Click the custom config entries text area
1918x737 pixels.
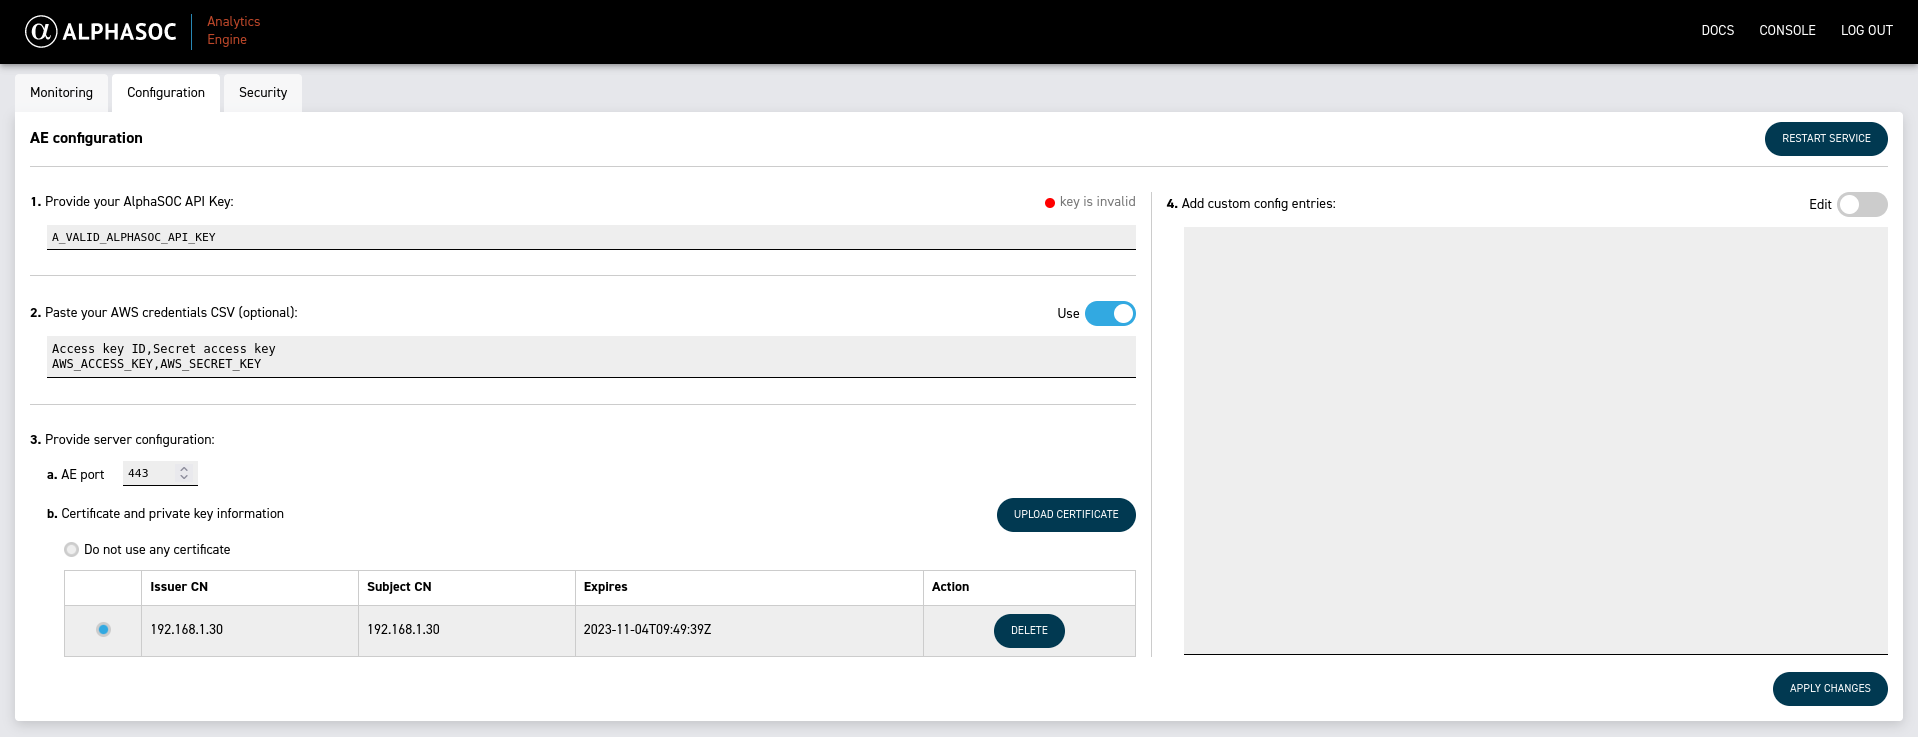(x=1535, y=441)
